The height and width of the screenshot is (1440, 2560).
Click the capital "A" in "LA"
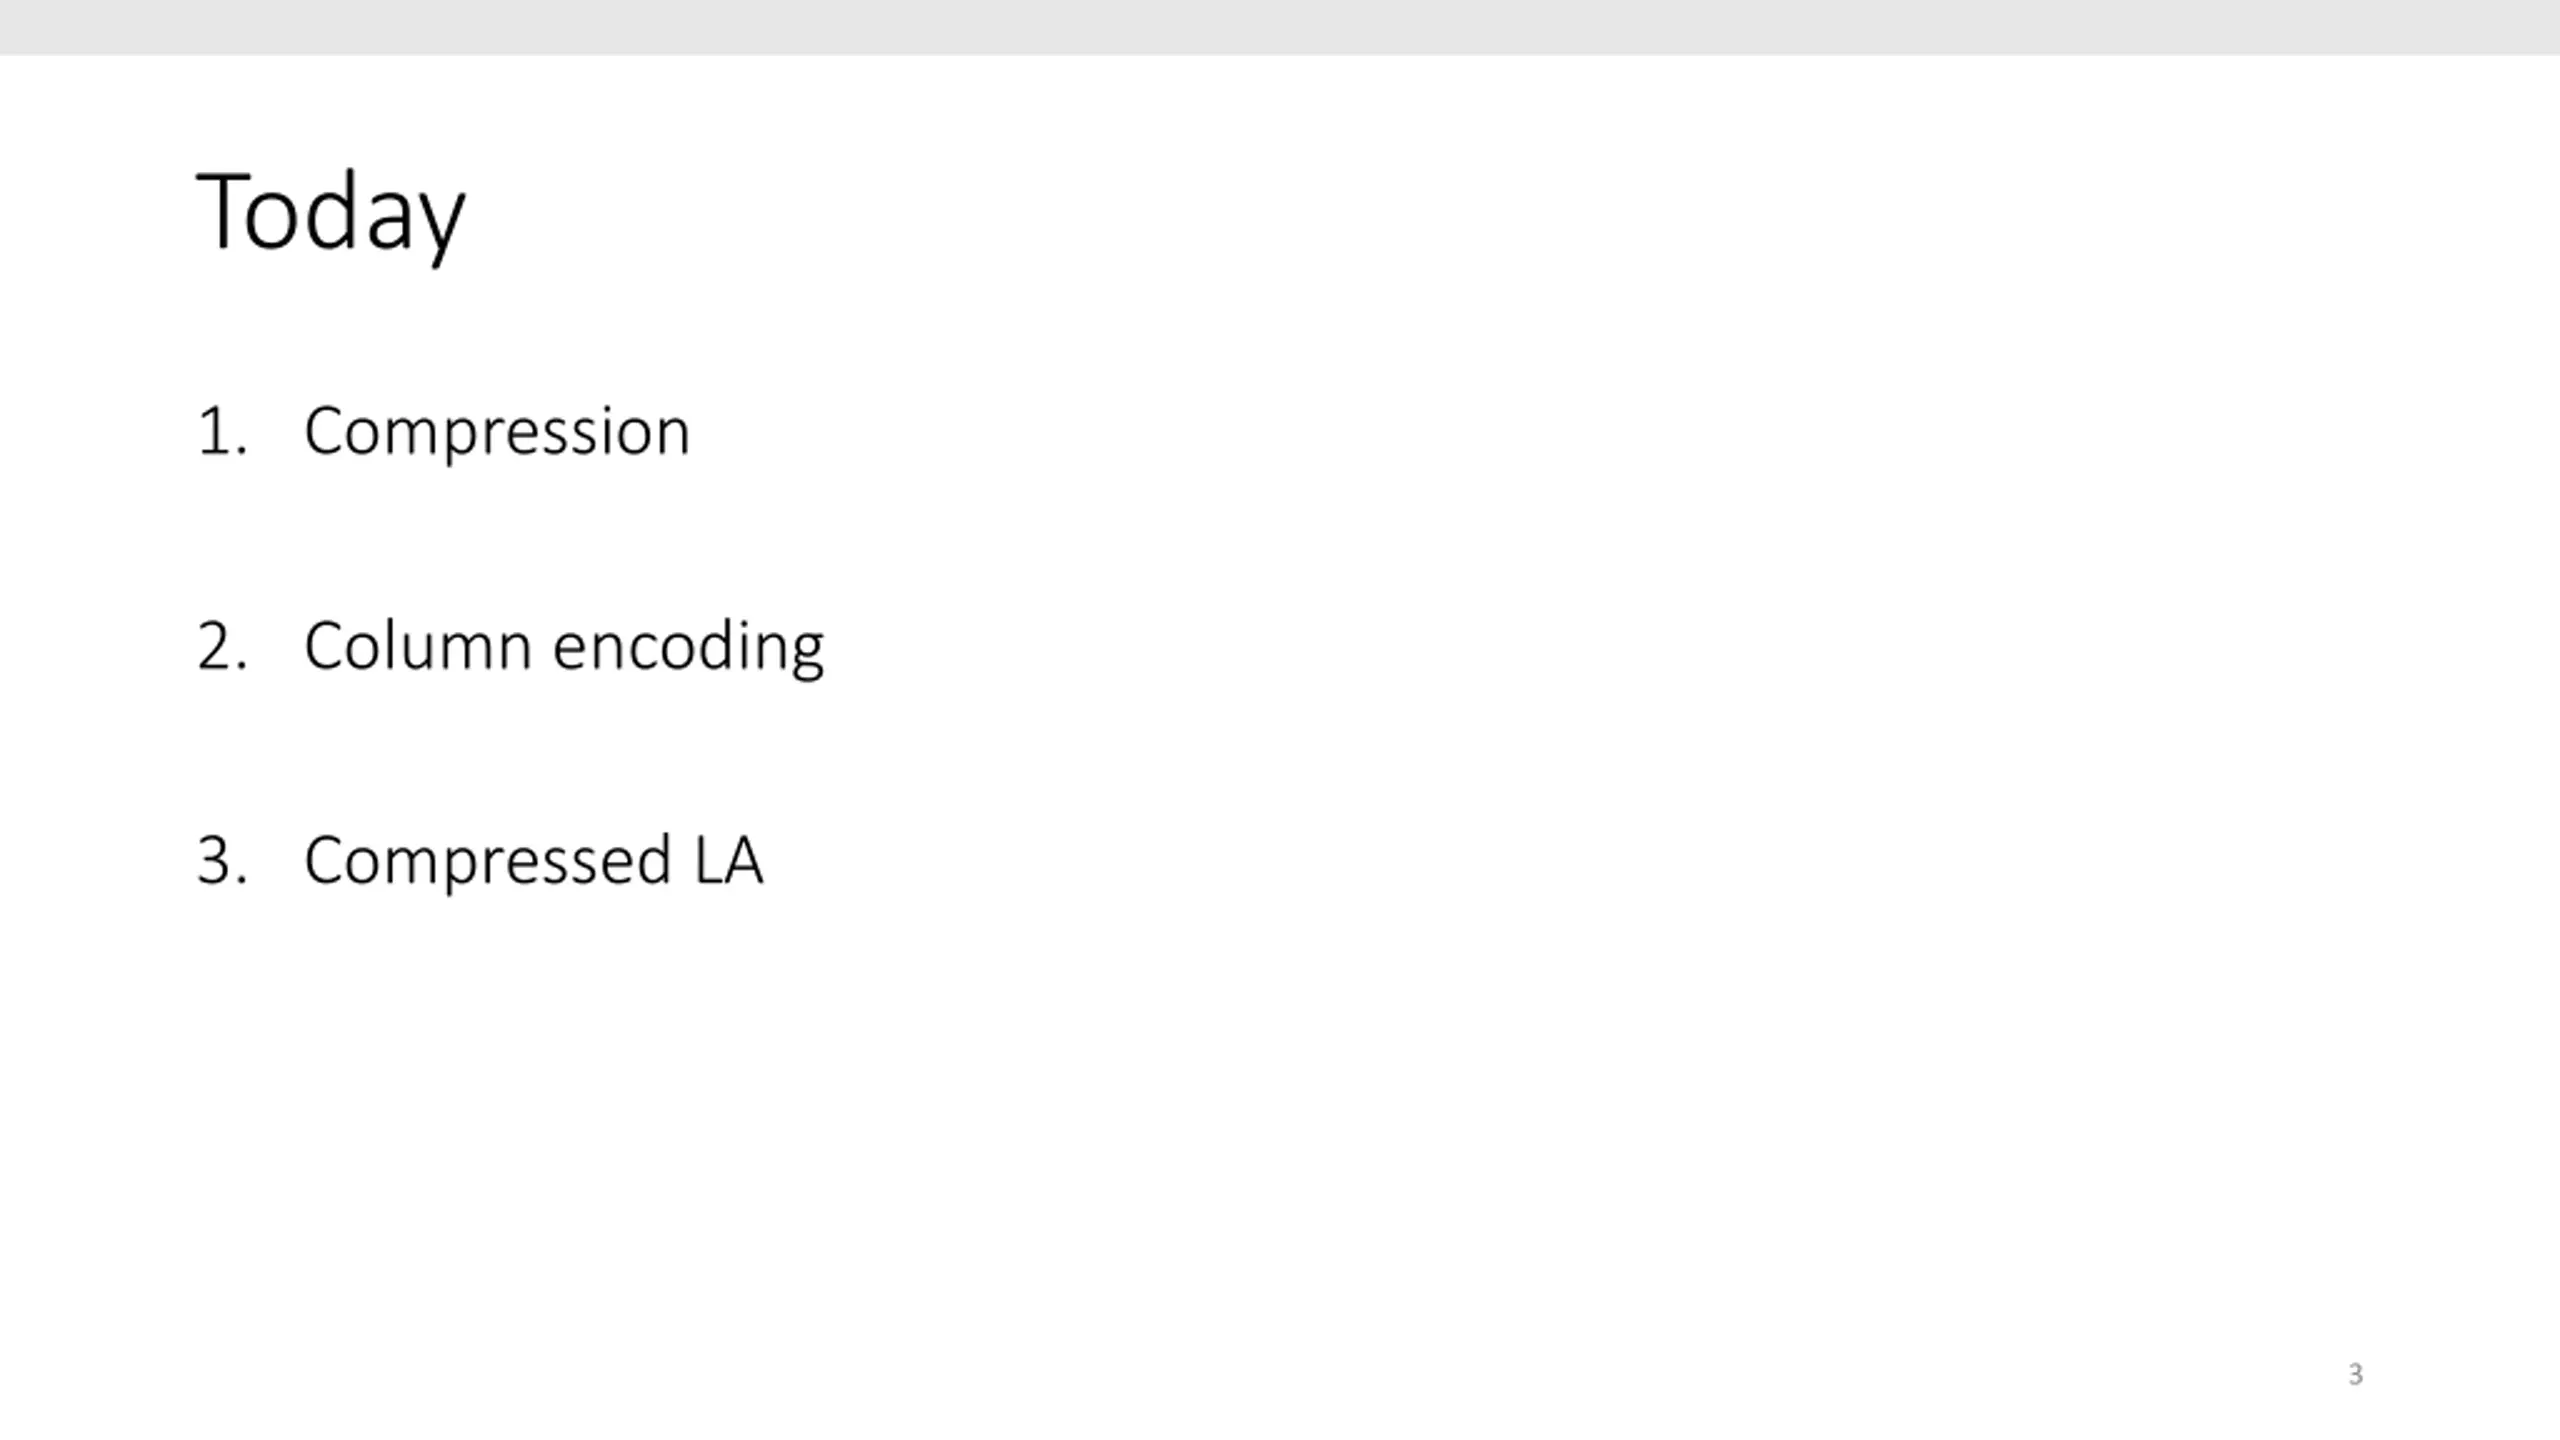point(743,860)
